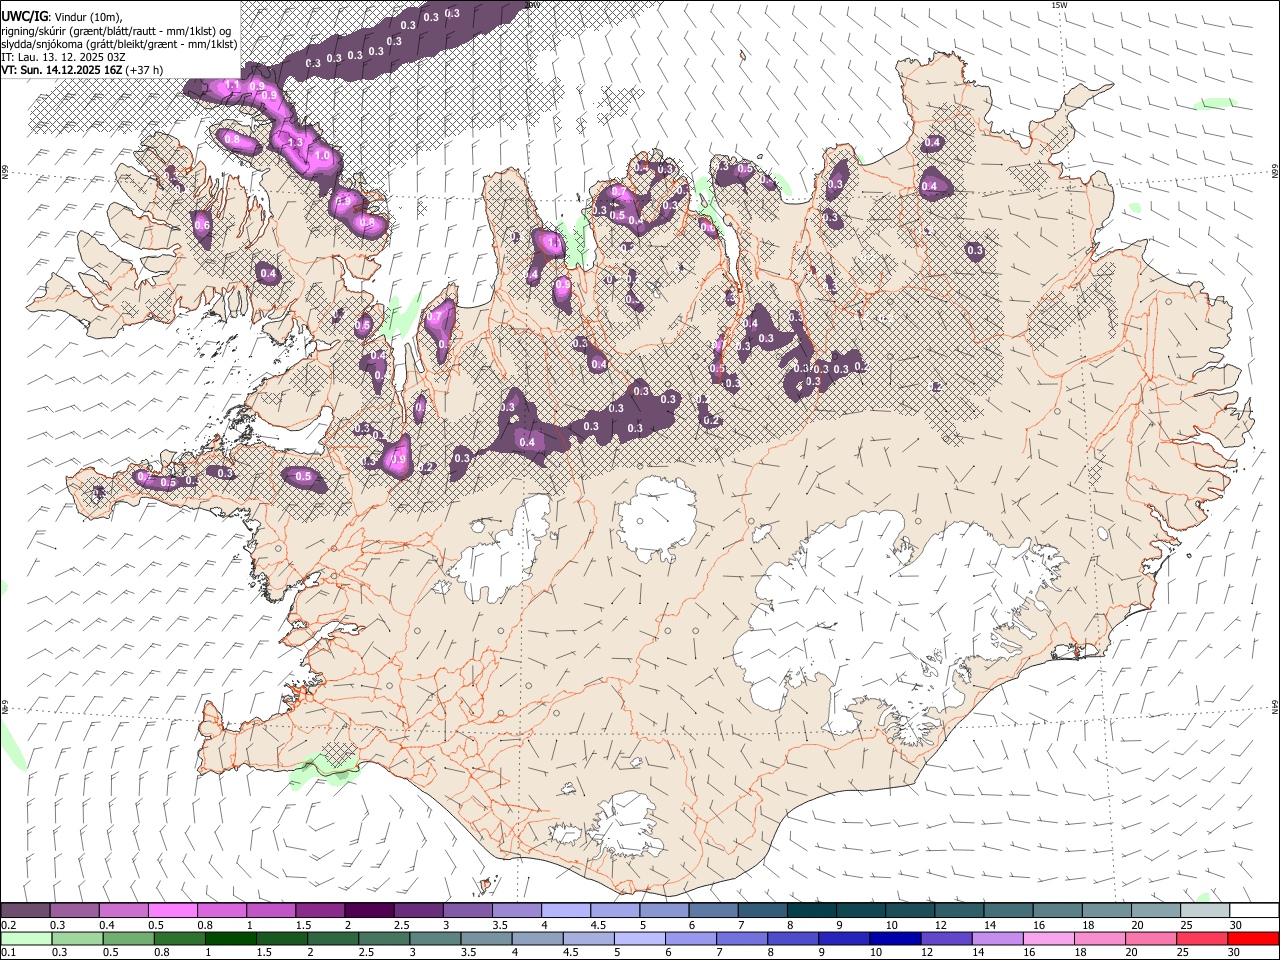Viewport: 1280px width, 960px height.
Task: Click the deep navy 10–12 rain legend swatch
Action: [x=895, y=939]
